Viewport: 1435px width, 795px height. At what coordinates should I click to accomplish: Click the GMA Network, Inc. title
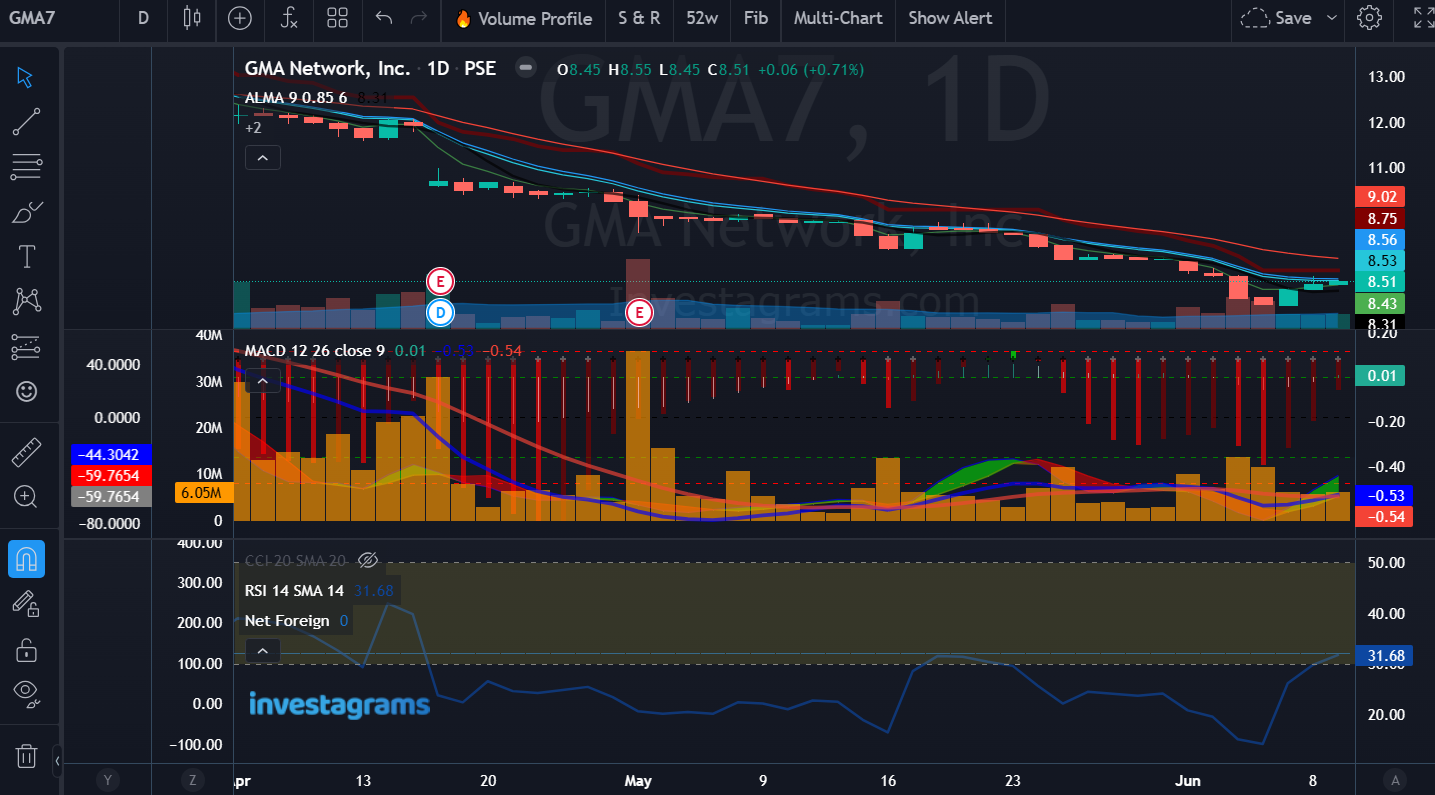point(327,69)
